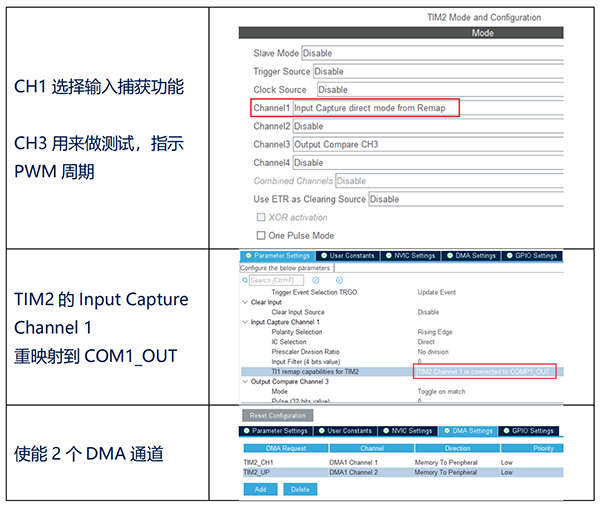Click the Direction column header

point(457,448)
